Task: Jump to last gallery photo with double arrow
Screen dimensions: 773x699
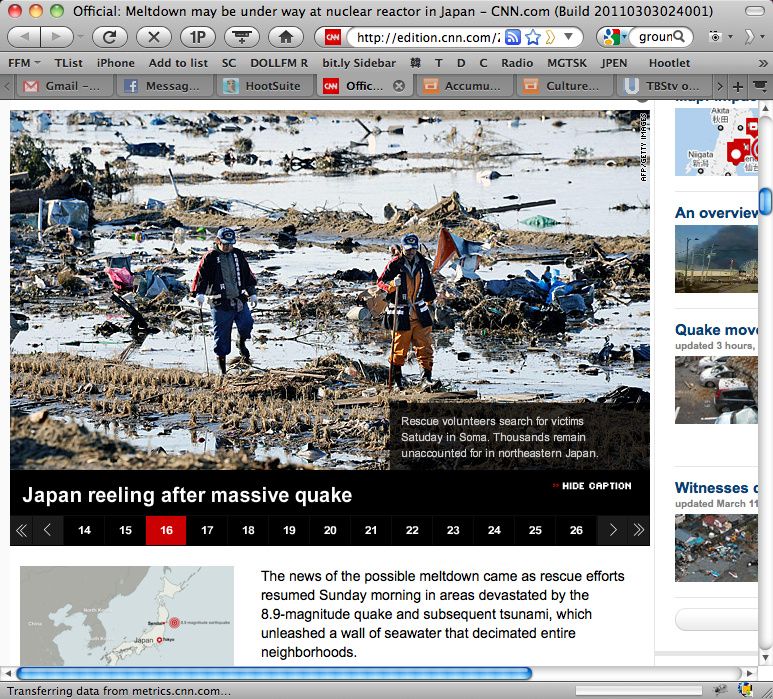Action: click(x=638, y=530)
